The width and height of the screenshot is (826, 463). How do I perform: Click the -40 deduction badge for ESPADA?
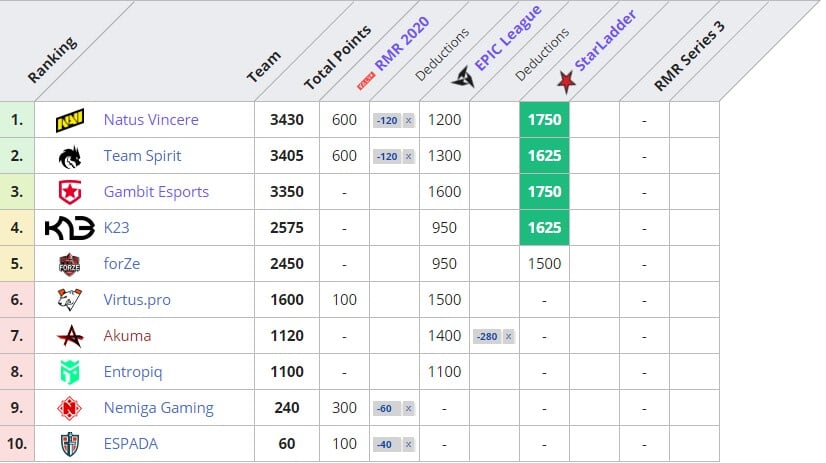[x=385, y=445]
